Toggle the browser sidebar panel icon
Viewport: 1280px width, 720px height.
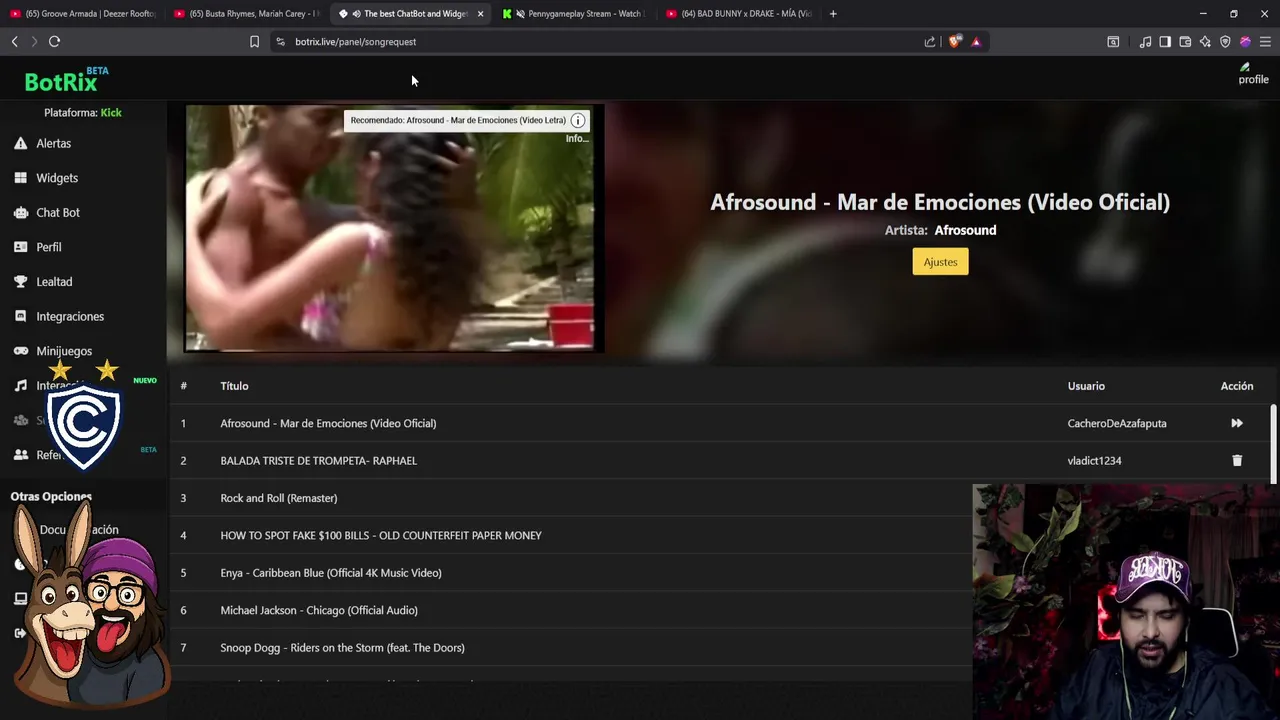click(1165, 42)
